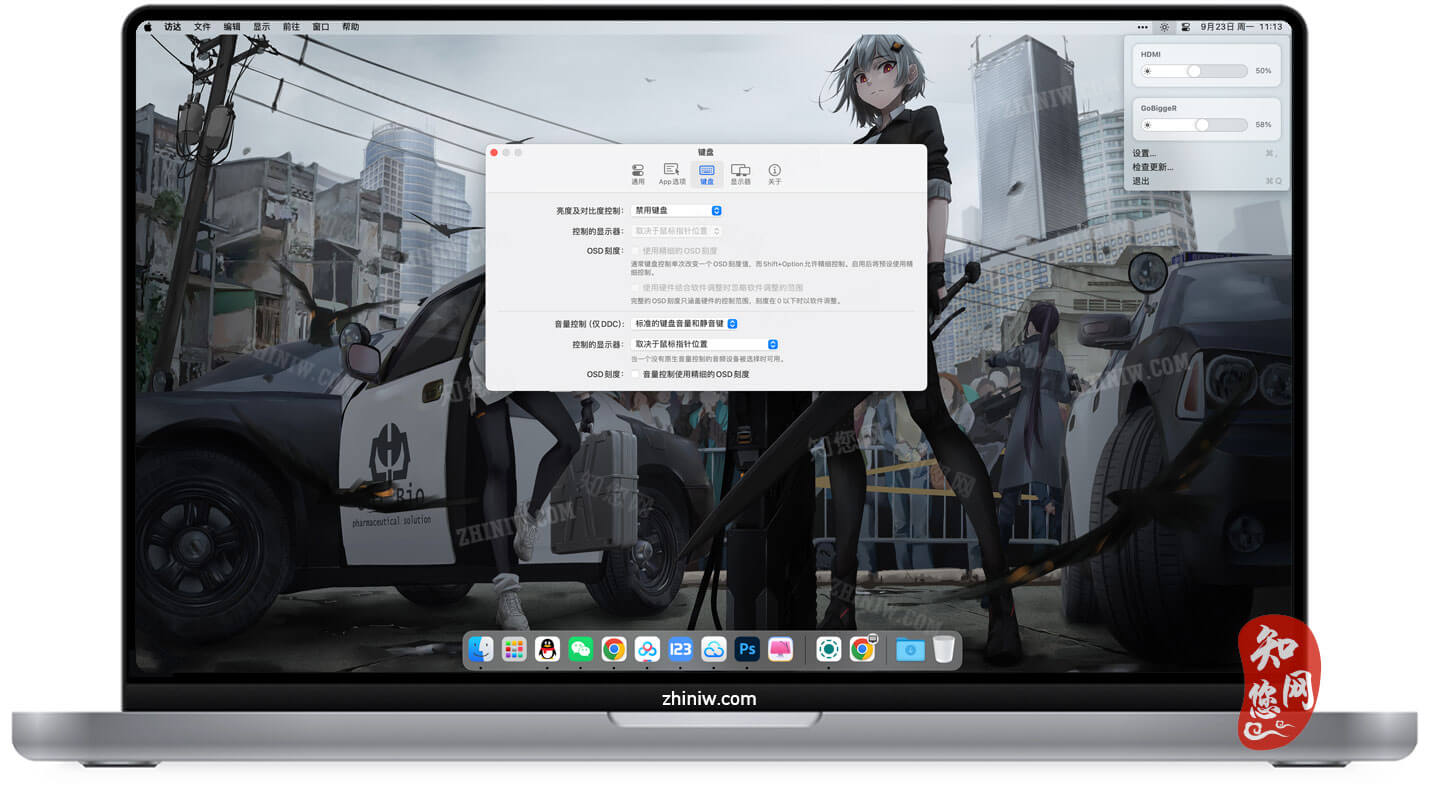
Task: Tick 使用硬件结合软件调整时忽略软件调整的范围 checkbox
Action: pos(635,287)
